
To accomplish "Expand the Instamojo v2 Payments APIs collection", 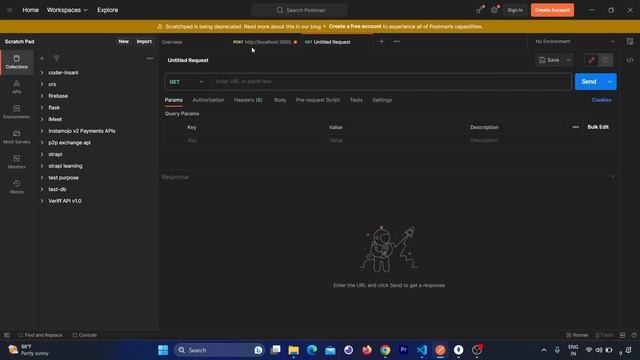I will tap(42, 131).
